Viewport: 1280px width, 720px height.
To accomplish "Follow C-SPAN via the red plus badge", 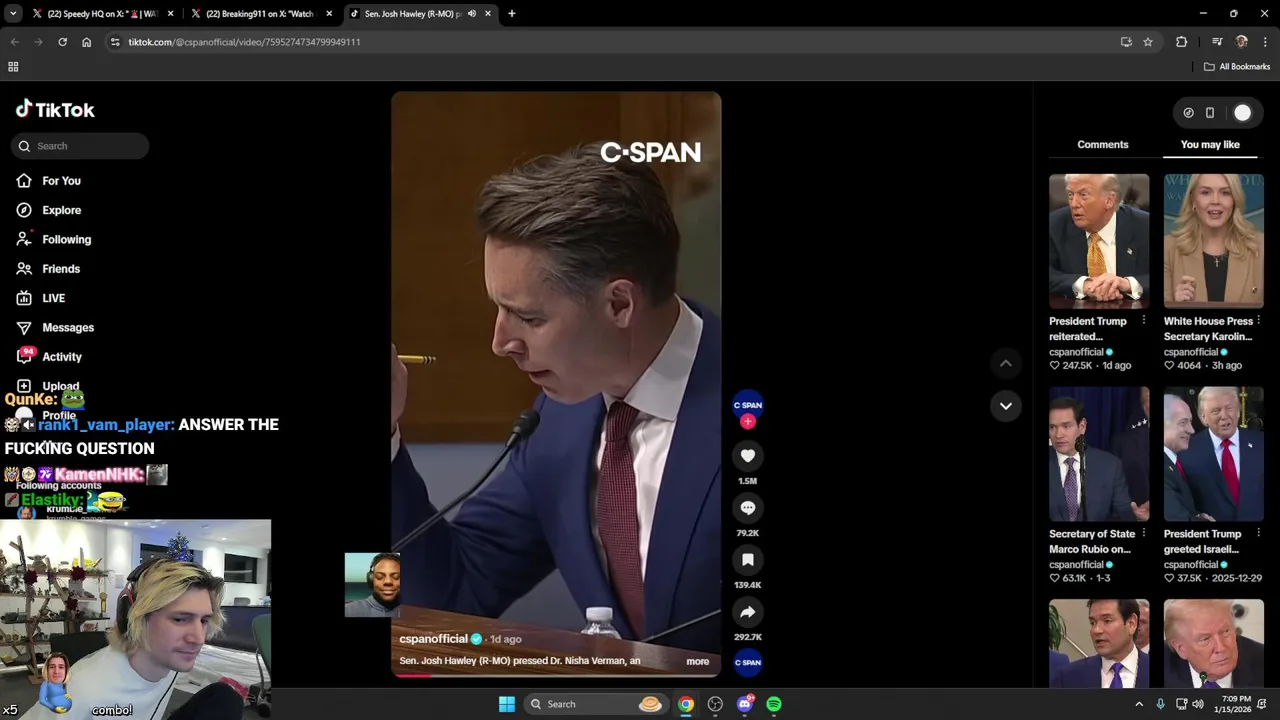I will [x=747, y=422].
